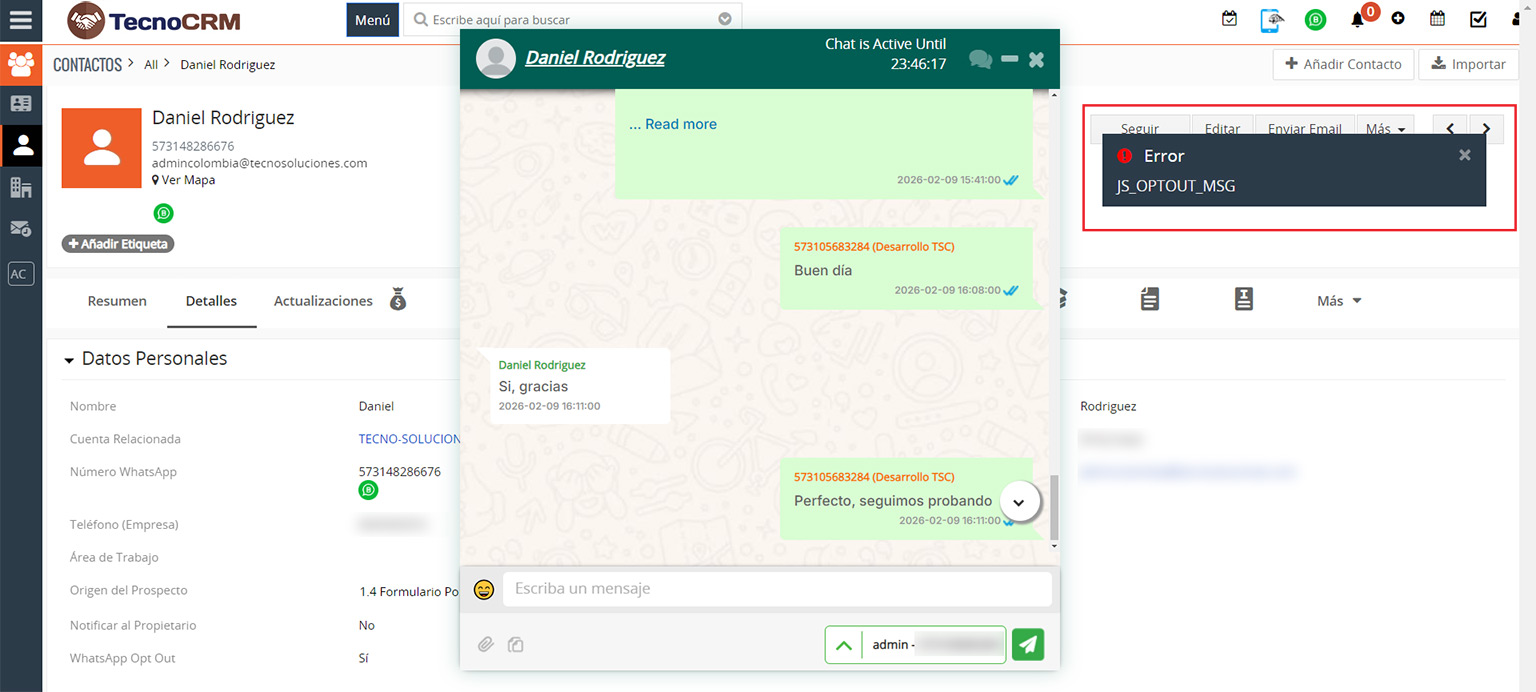
Task: Collapse the Datos Personales section
Action: [69, 359]
